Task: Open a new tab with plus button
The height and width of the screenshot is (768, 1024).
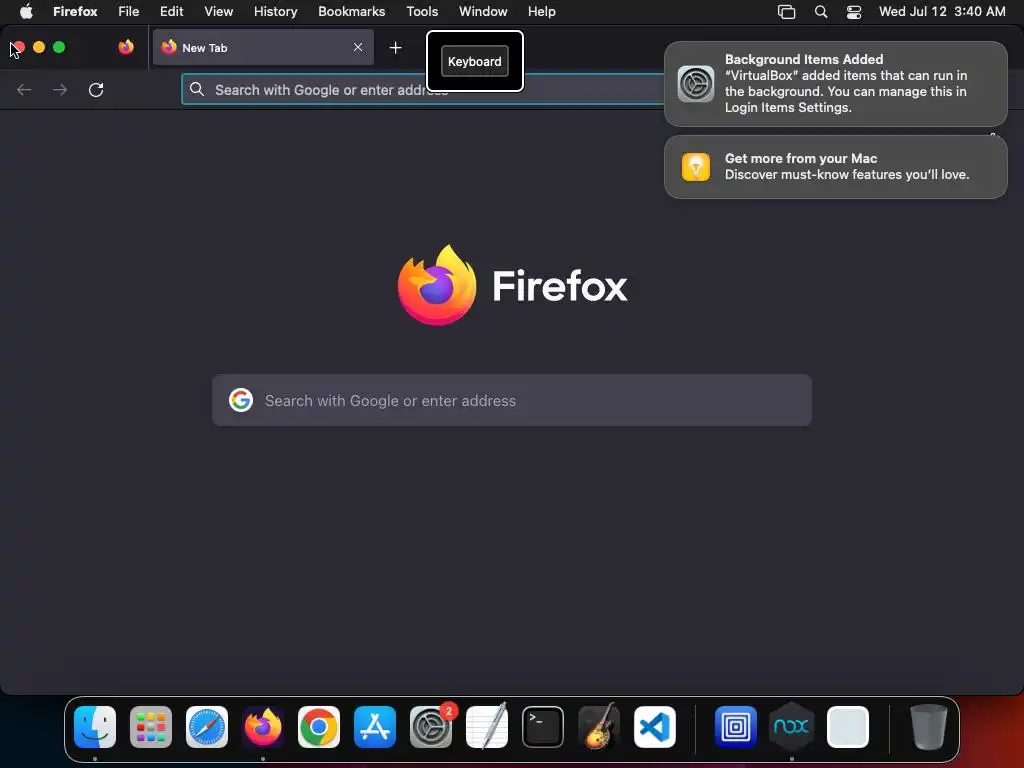Action: coord(395,48)
